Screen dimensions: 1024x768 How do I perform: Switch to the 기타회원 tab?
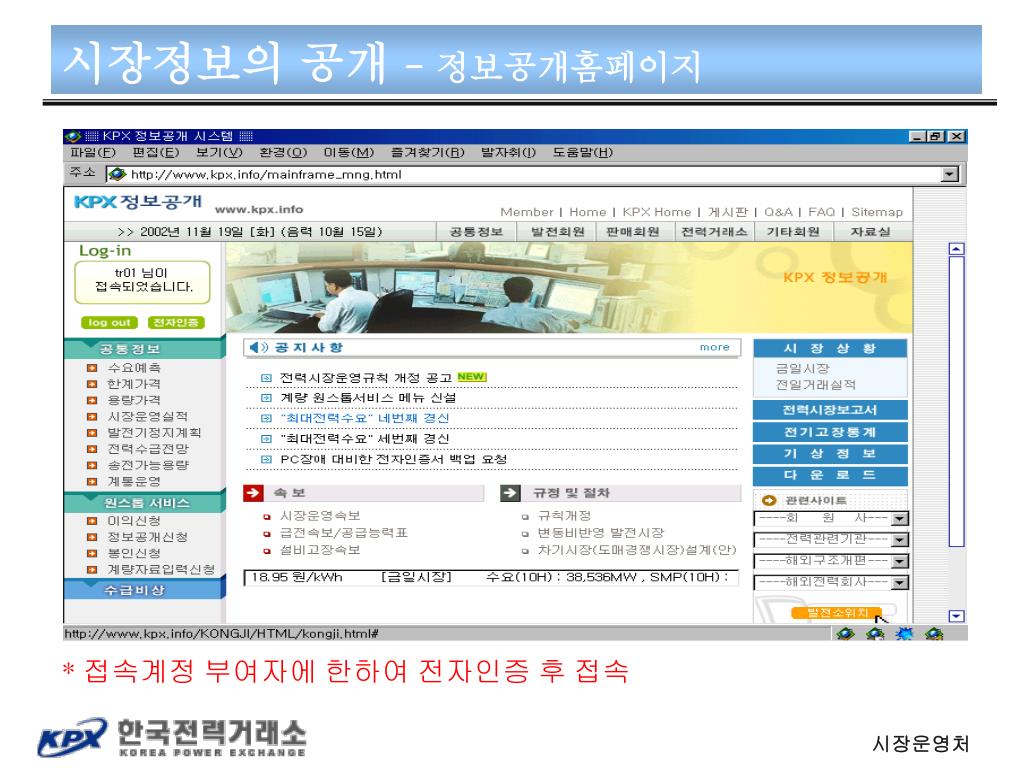pyautogui.click(x=793, y=232)
